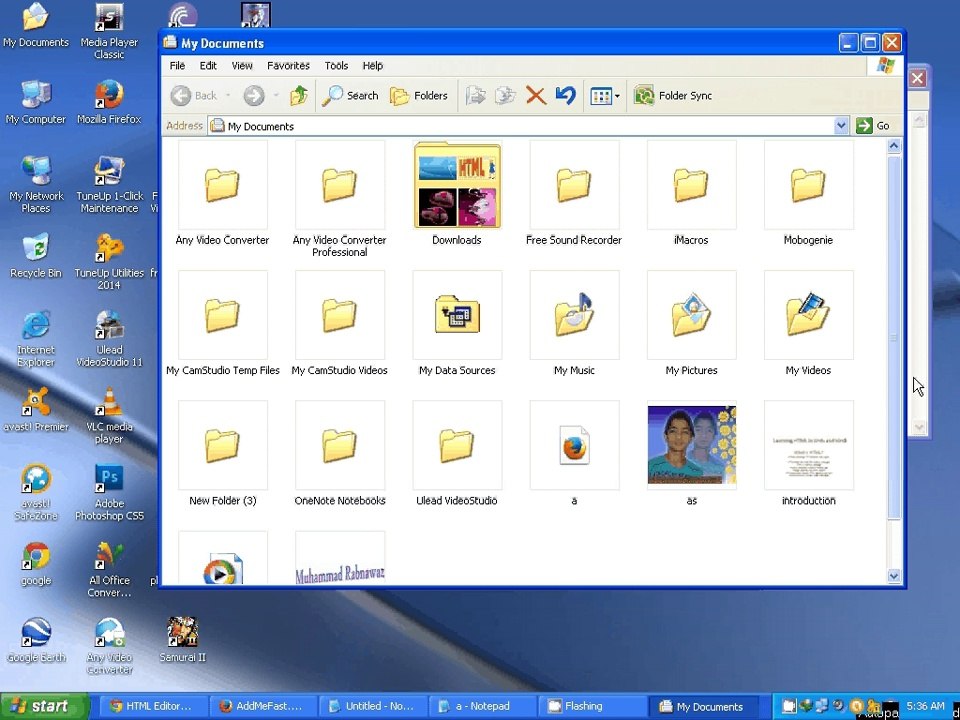The height and width of the screenshot is (720, 960).
Task: Select Google Earth desktop shortcut
Action: (36, 640)
